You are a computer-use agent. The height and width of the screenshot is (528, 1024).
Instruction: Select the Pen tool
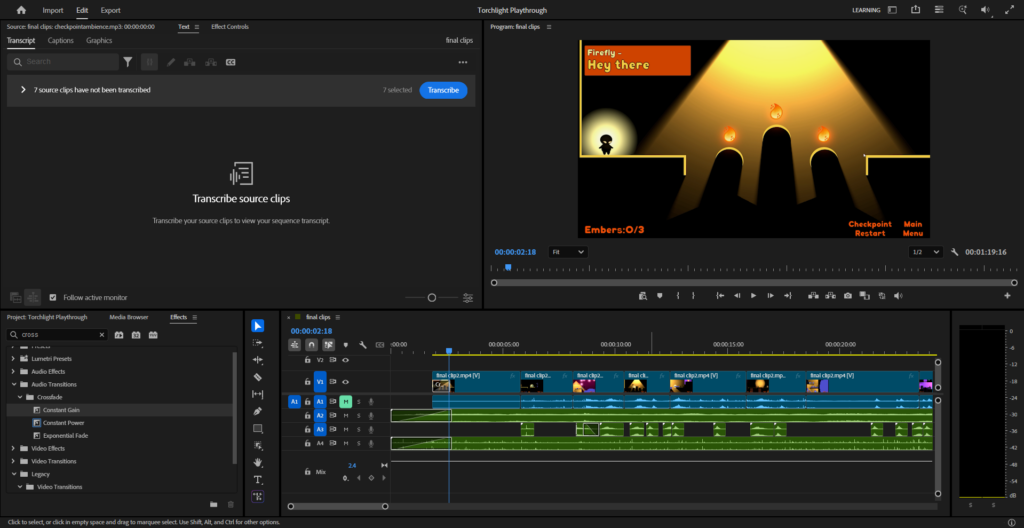[257, 411]
